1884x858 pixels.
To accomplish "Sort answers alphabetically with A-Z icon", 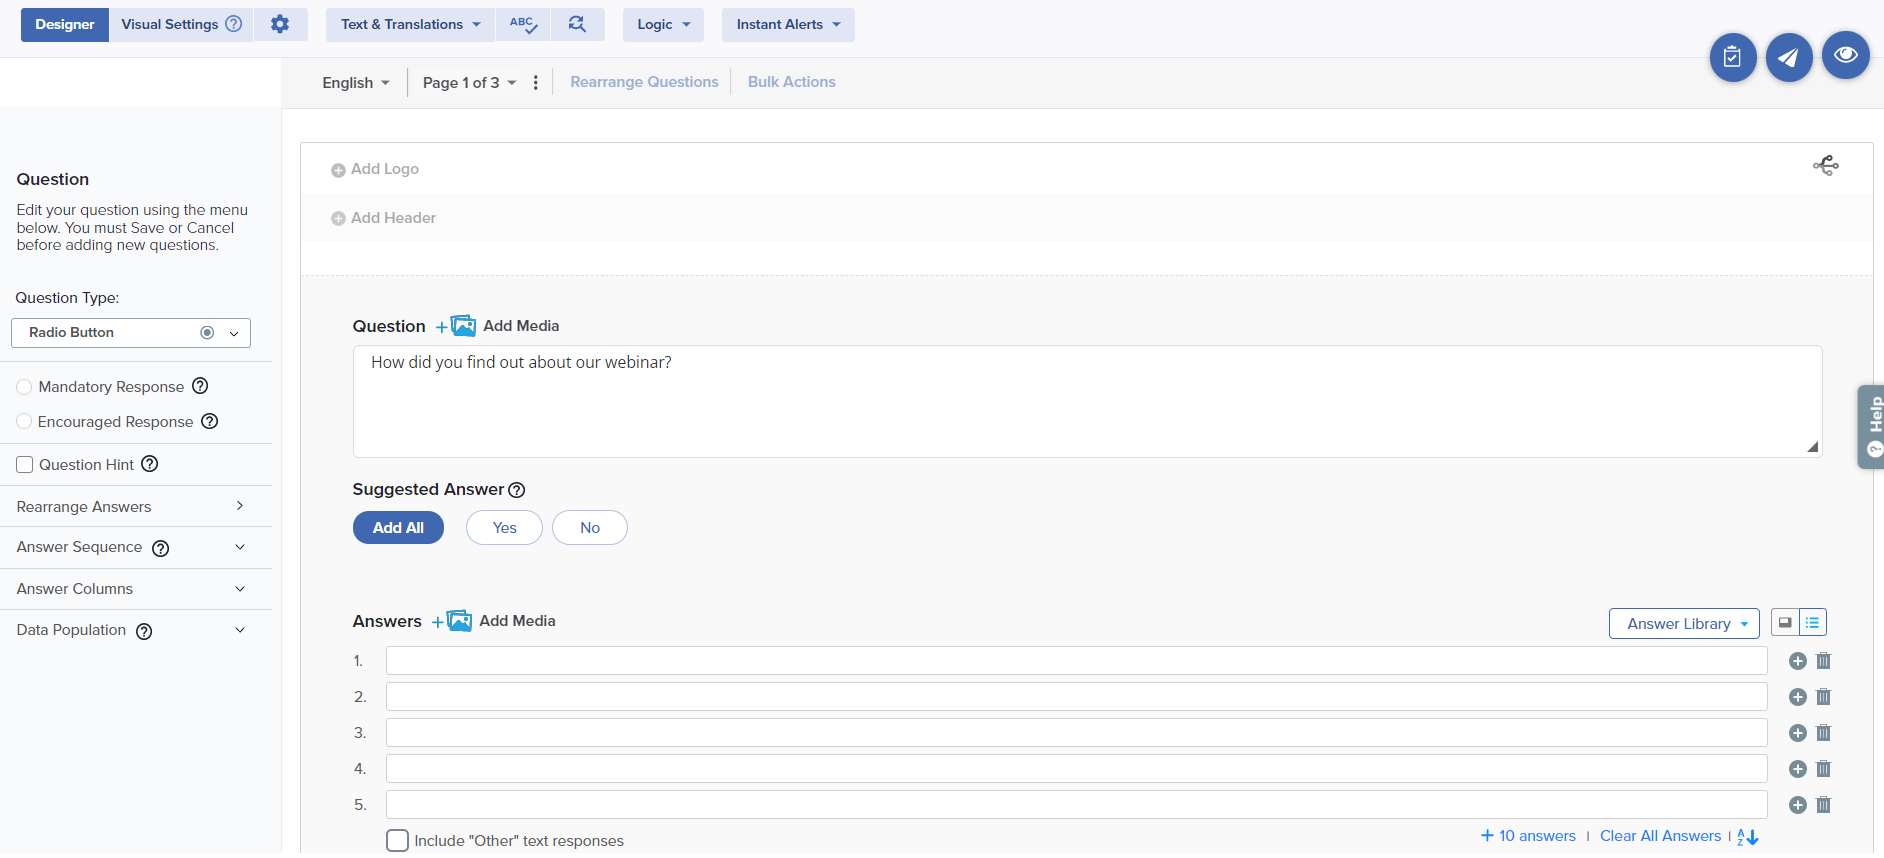I will [1747, 837].
